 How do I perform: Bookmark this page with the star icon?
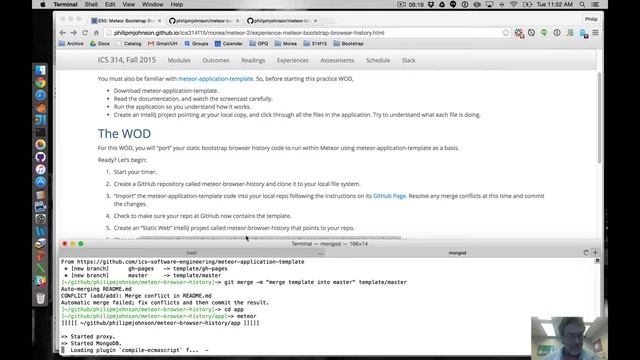[506, 33]
